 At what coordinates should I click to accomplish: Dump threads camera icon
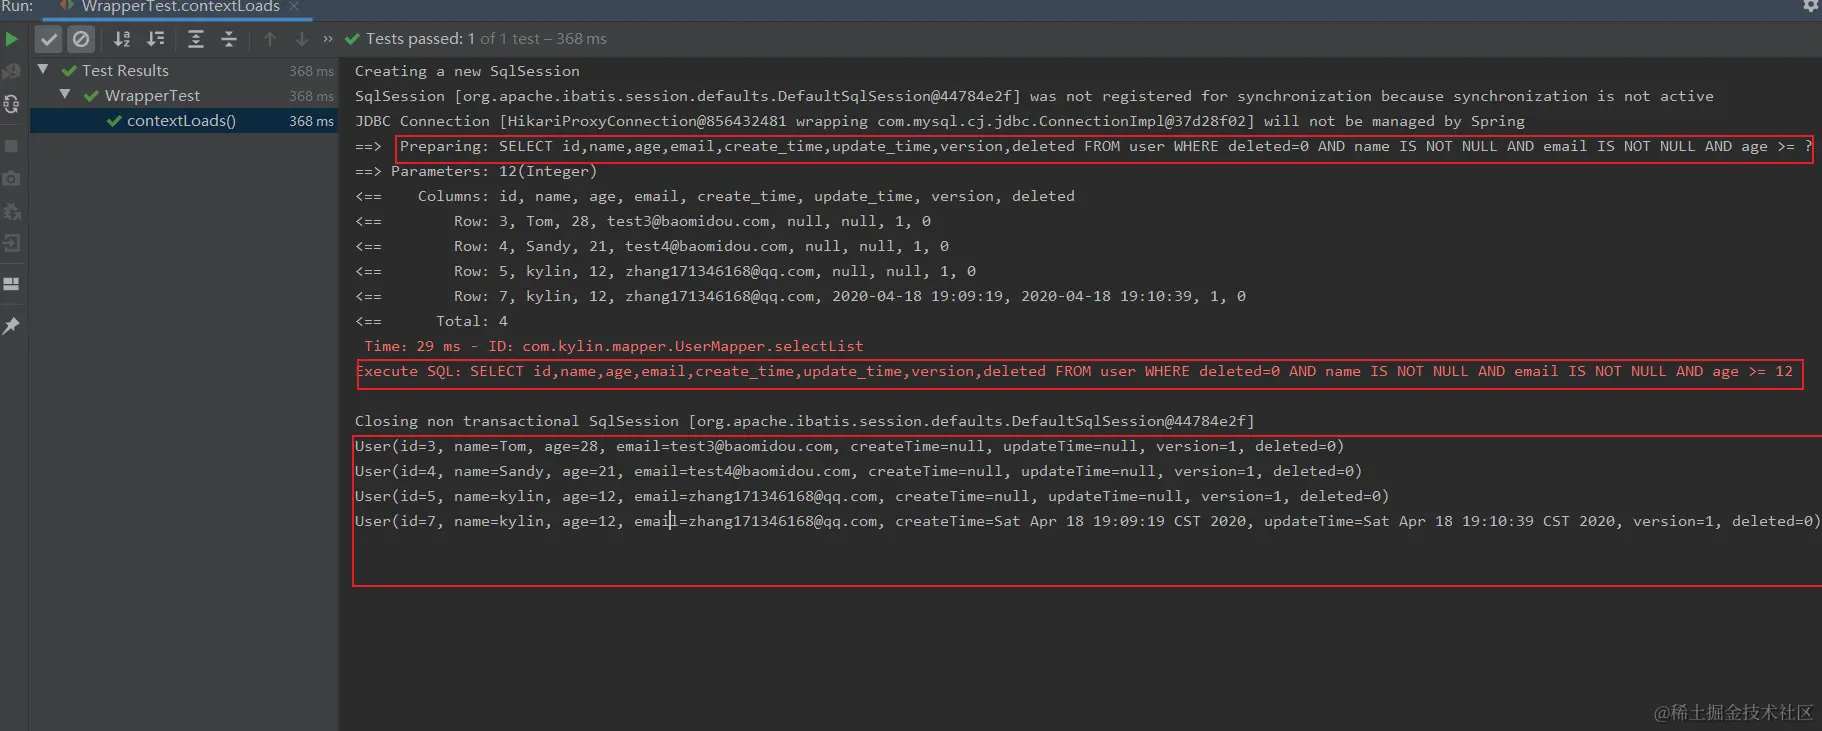point(12,178)
